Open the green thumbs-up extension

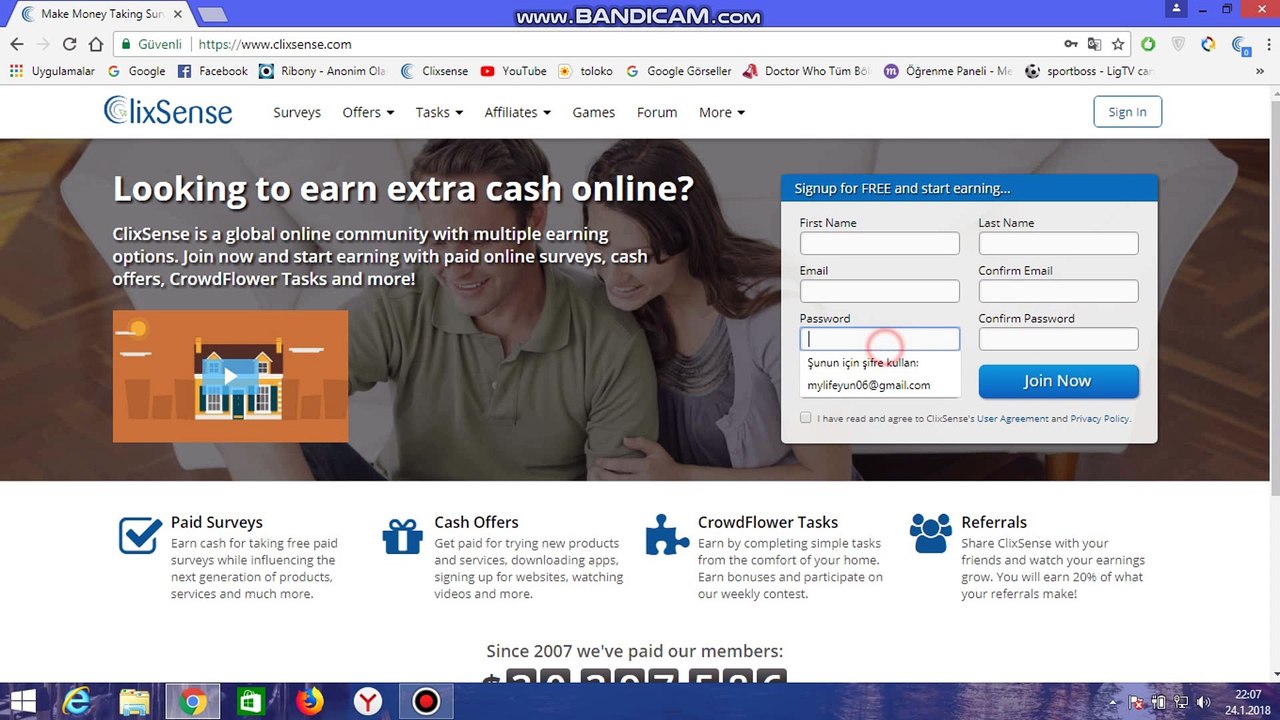click(1148, 44)
